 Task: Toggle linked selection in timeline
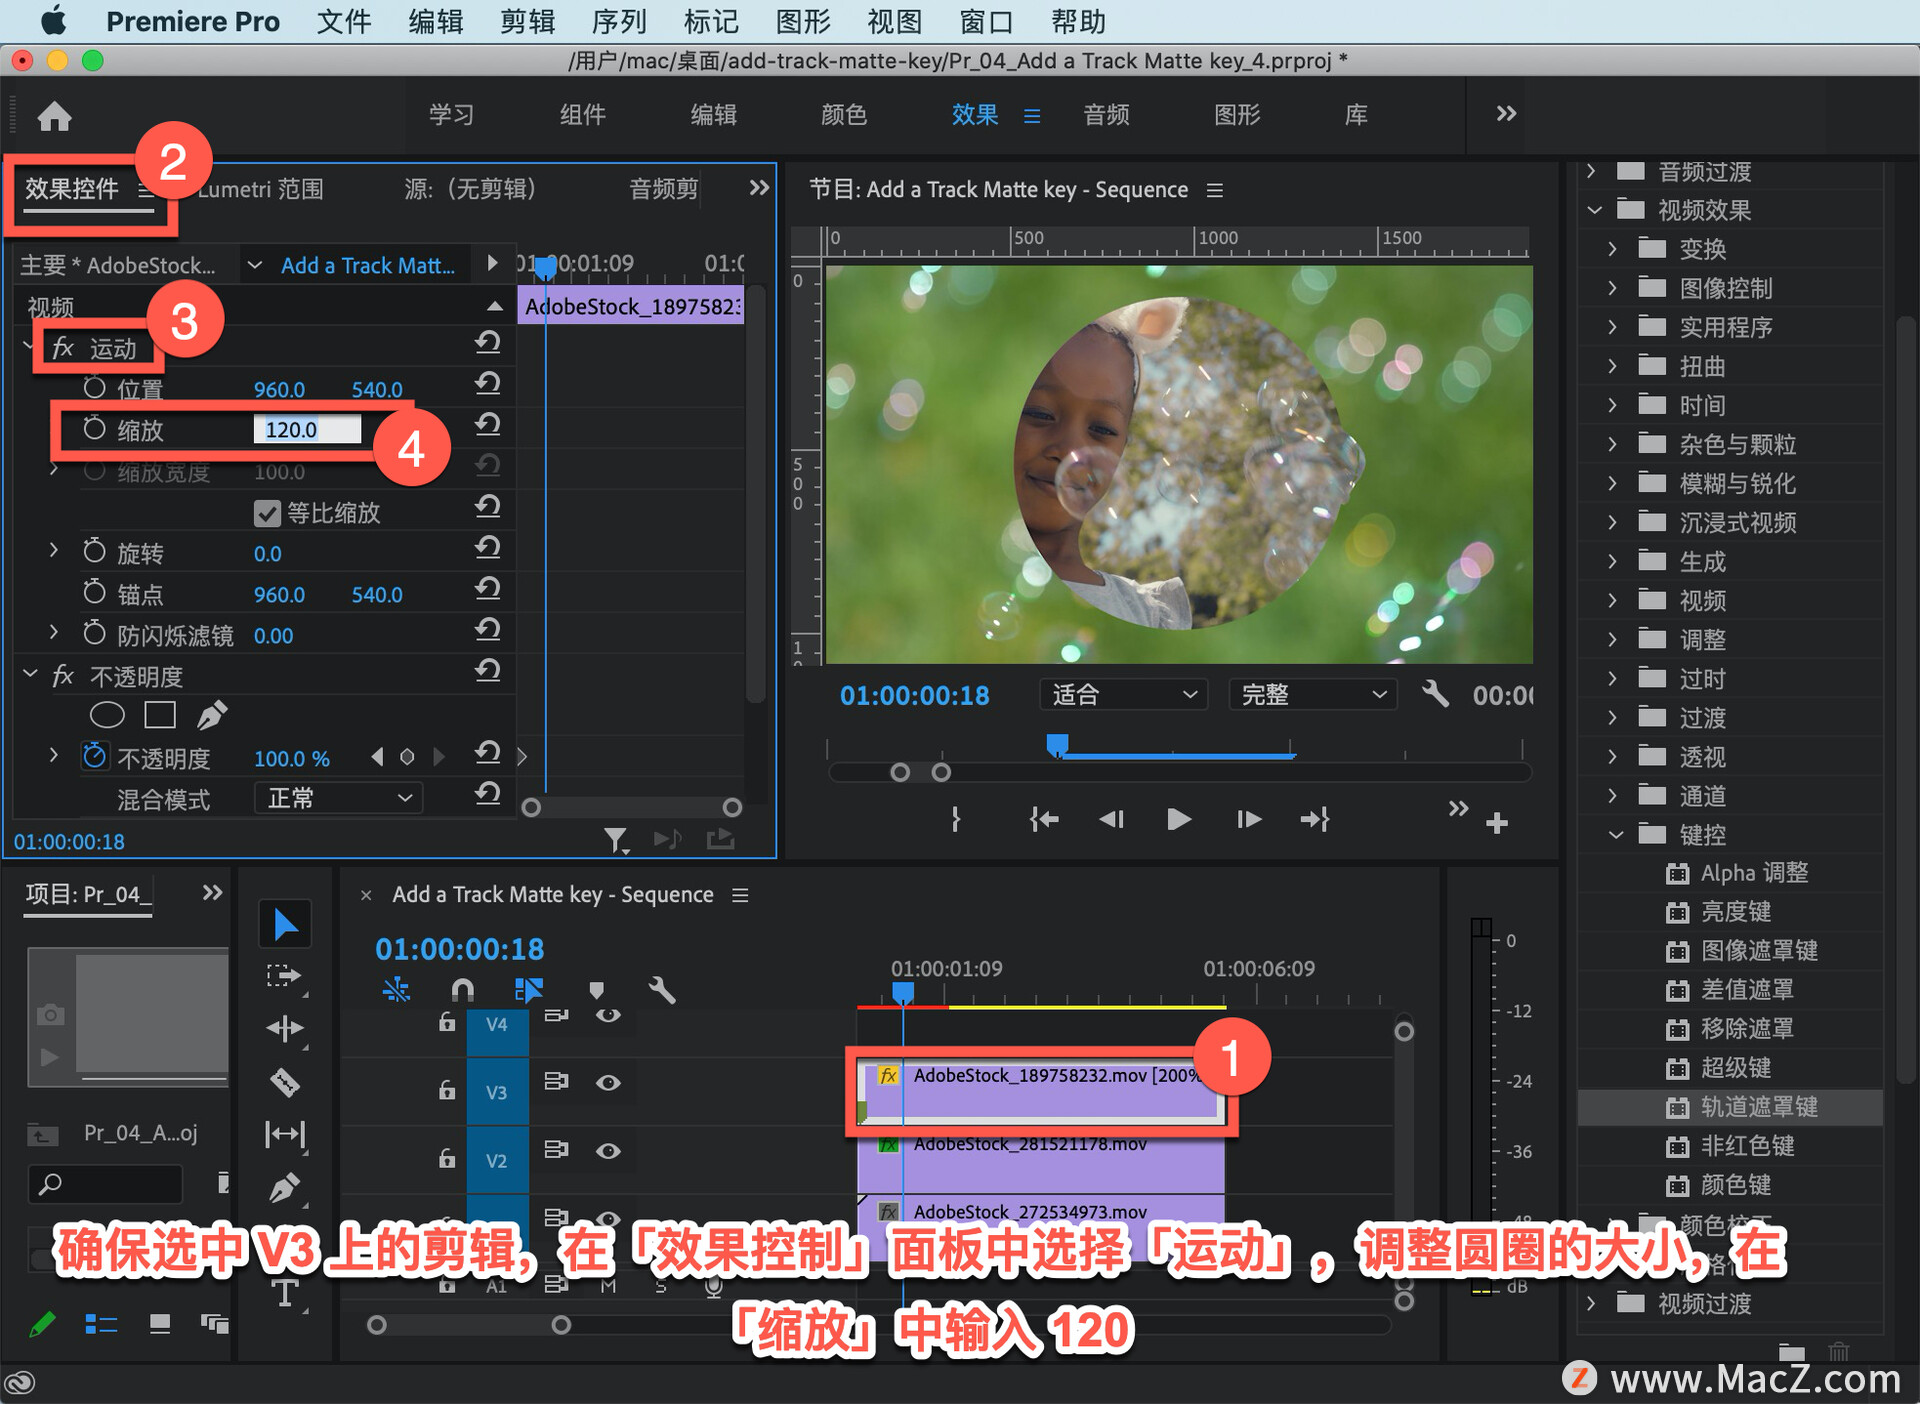pos(528,990)
